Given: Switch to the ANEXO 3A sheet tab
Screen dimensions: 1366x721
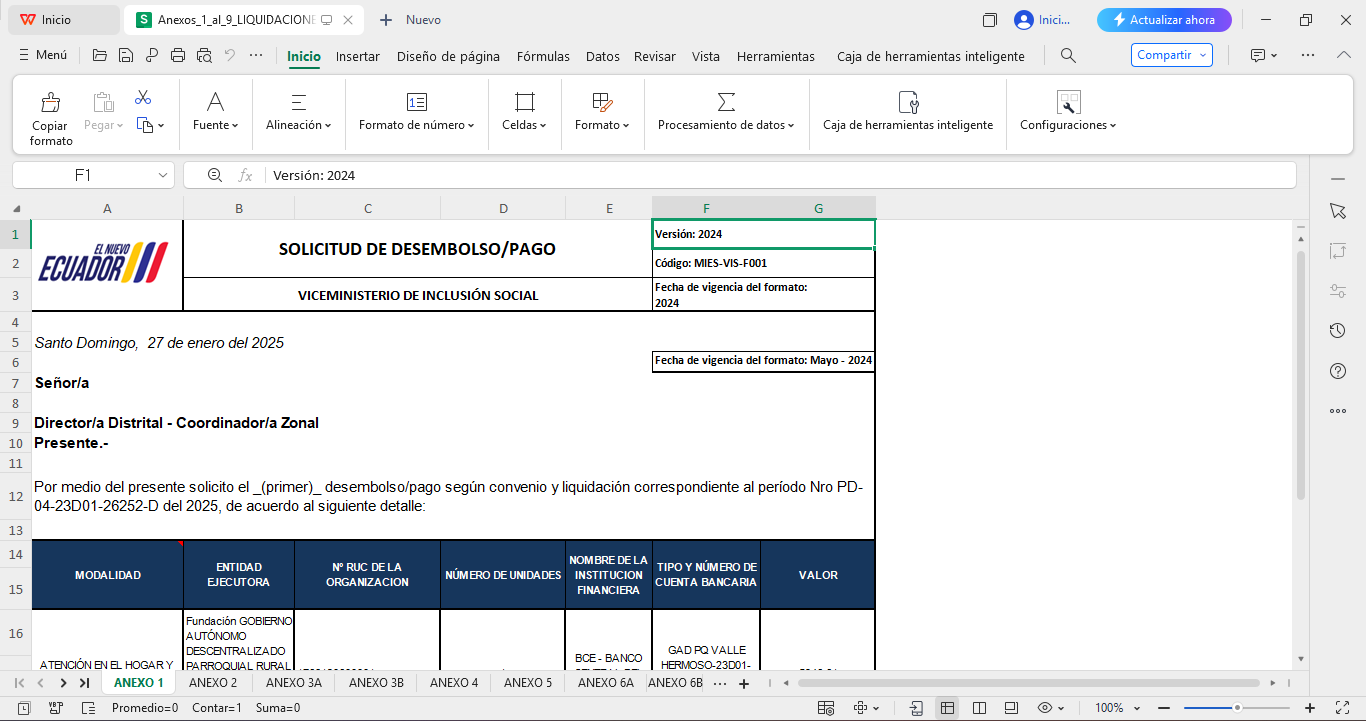Looking at the screenshot, I should 293,683.
